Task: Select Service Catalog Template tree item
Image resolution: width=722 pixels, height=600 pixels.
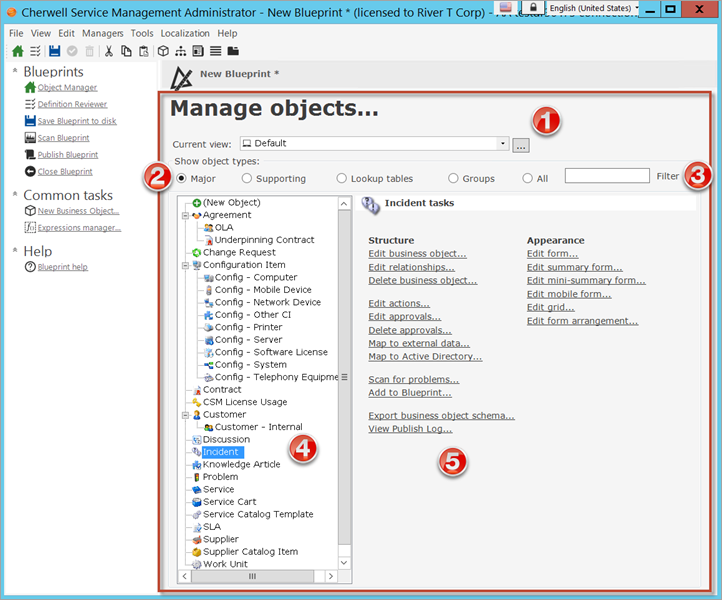Action: point(258,514)
